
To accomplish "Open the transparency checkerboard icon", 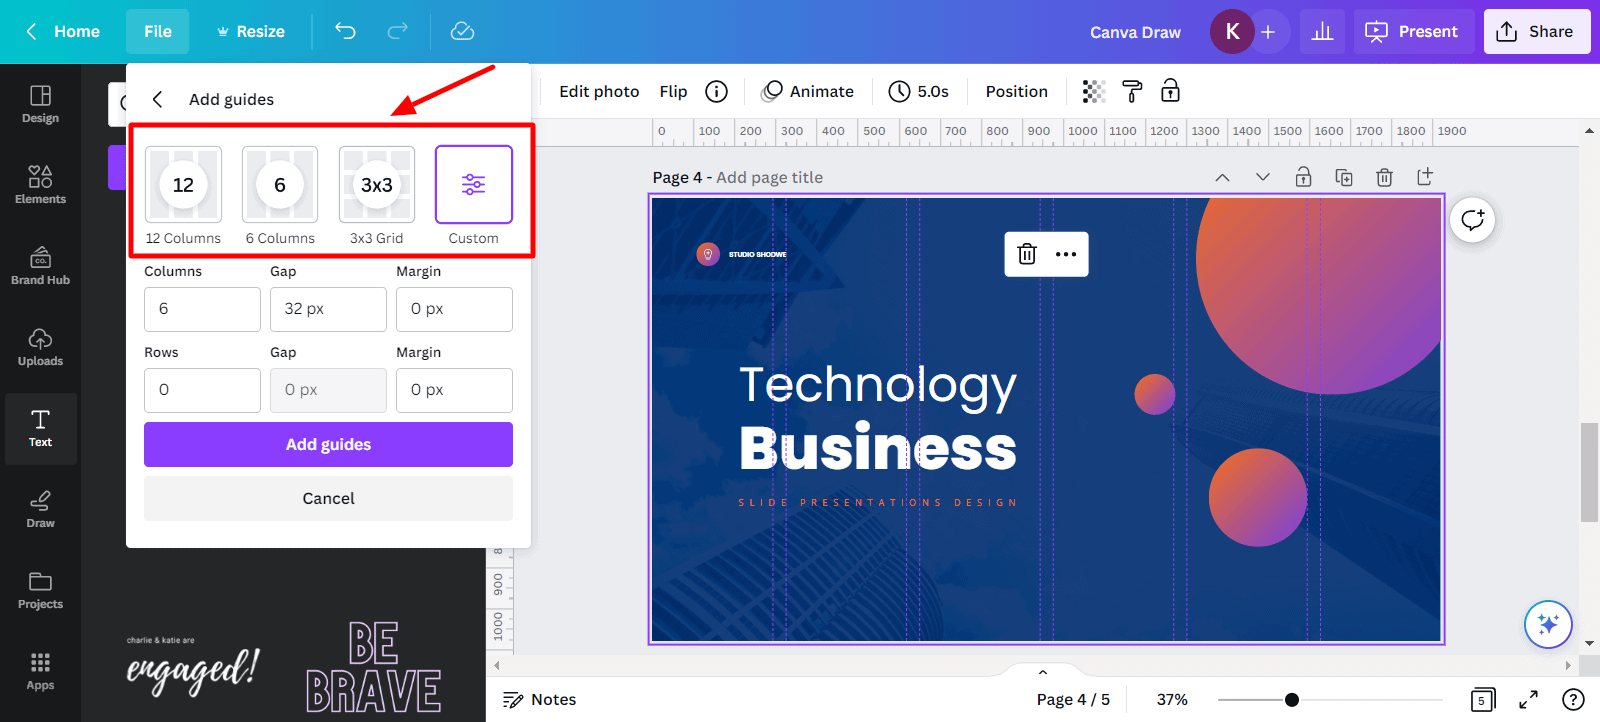I will (x=1094, y=91).
